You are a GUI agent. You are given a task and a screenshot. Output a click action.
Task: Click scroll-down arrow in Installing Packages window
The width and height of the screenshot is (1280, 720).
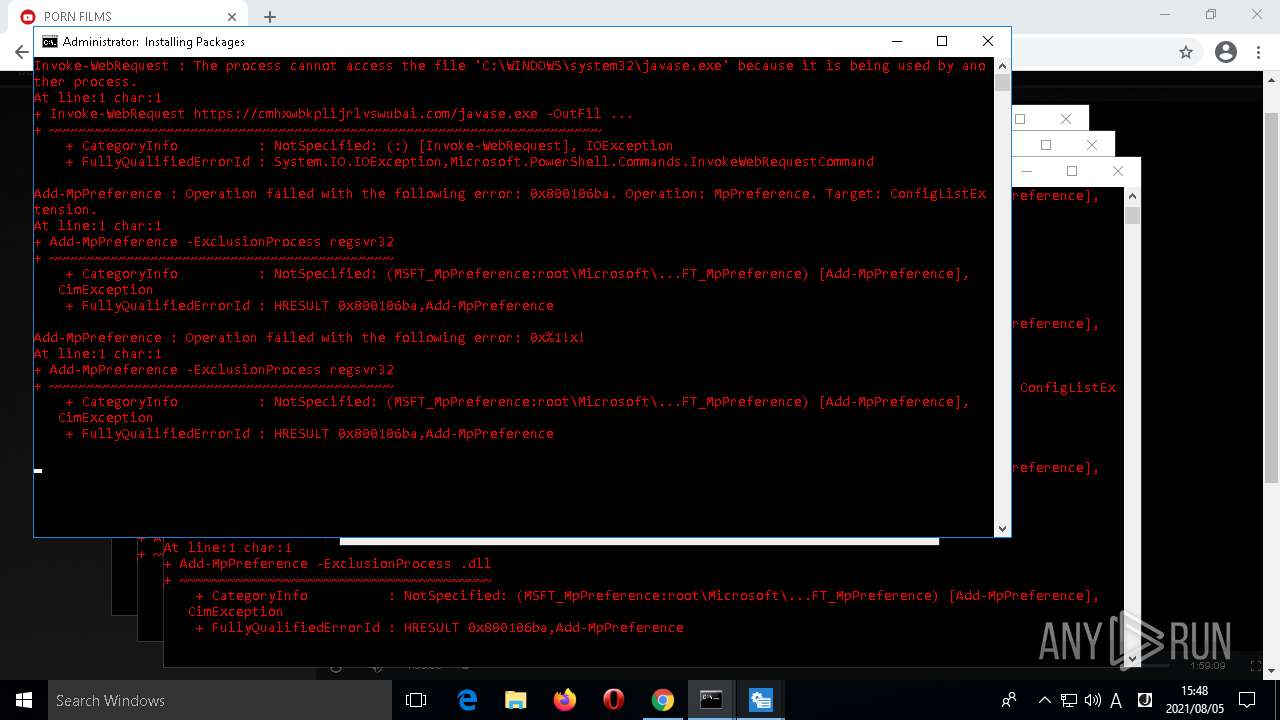[x=1002, y=528]
